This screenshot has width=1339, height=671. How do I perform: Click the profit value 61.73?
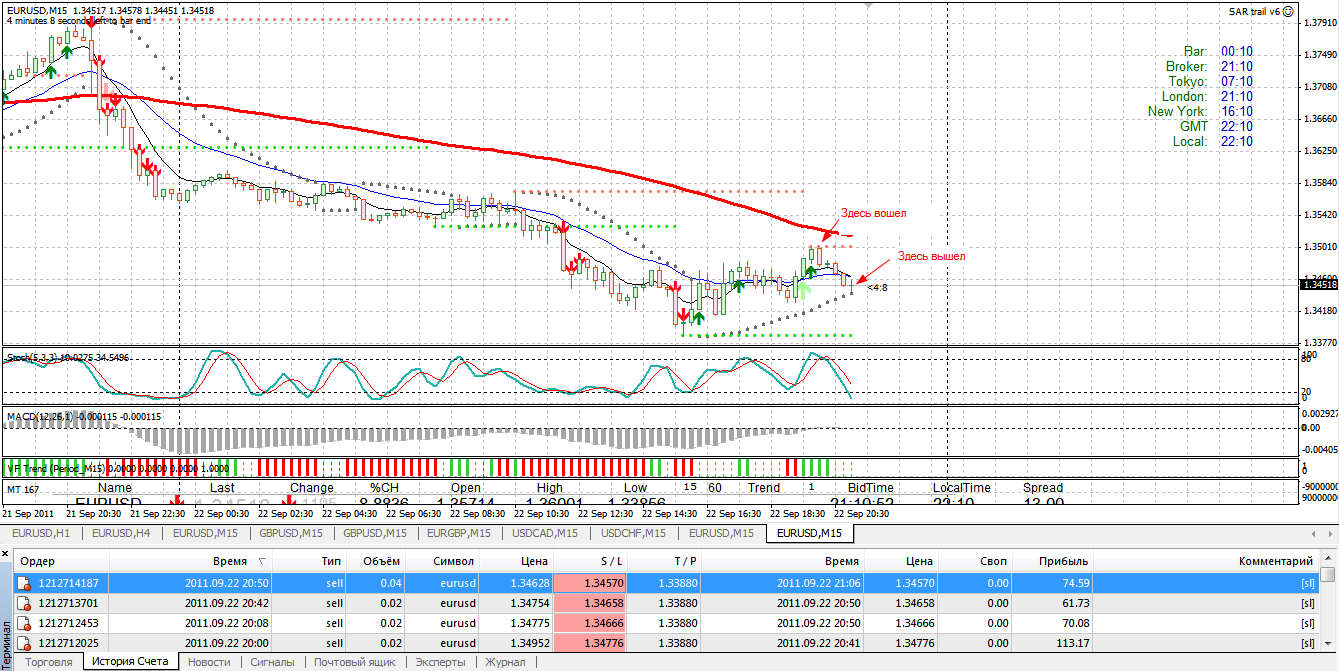click(x=1076, y=603)
